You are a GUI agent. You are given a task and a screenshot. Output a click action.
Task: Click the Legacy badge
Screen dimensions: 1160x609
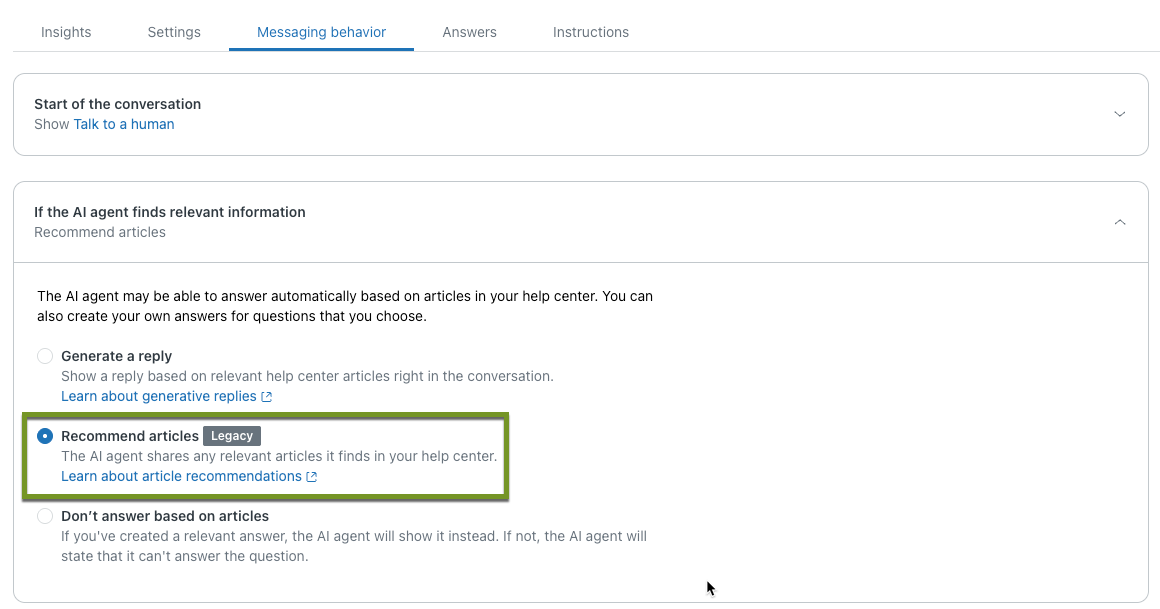click(x=232, y=436)
